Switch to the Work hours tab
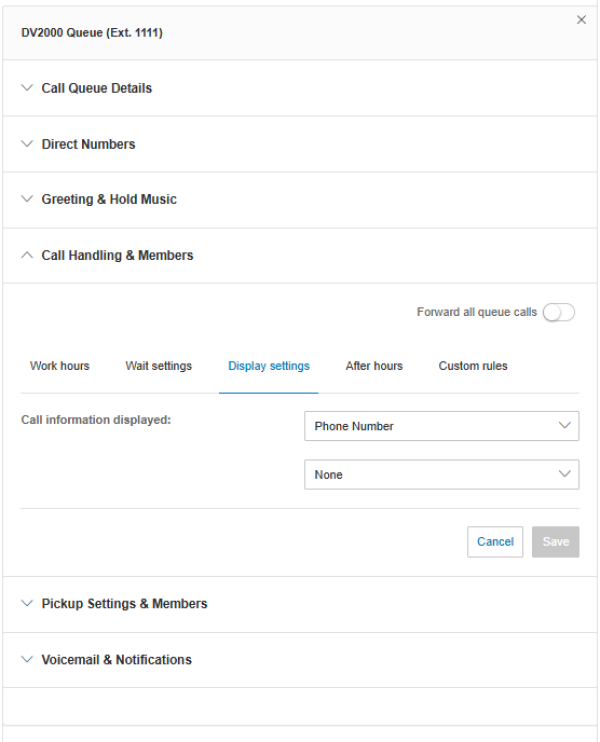The height and width of the screenshot is (742, 600). [60, 366]
